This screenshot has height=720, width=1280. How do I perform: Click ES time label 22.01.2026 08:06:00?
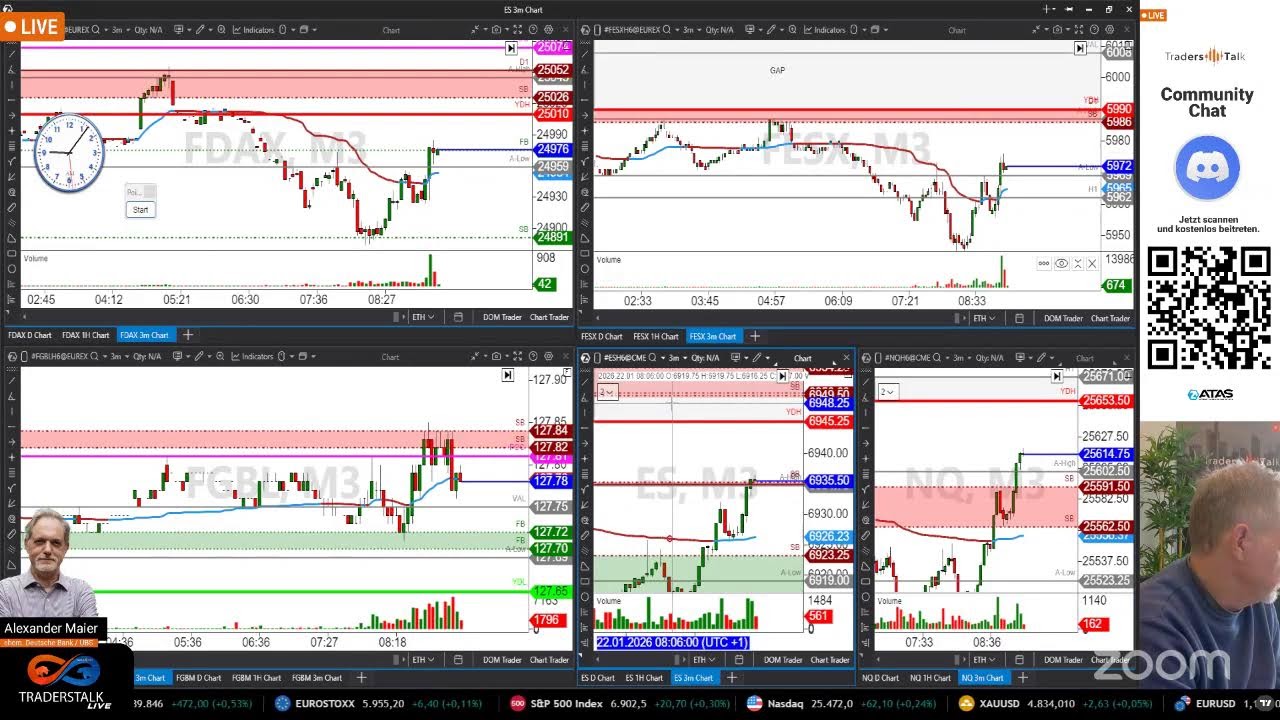coord(672,642)
